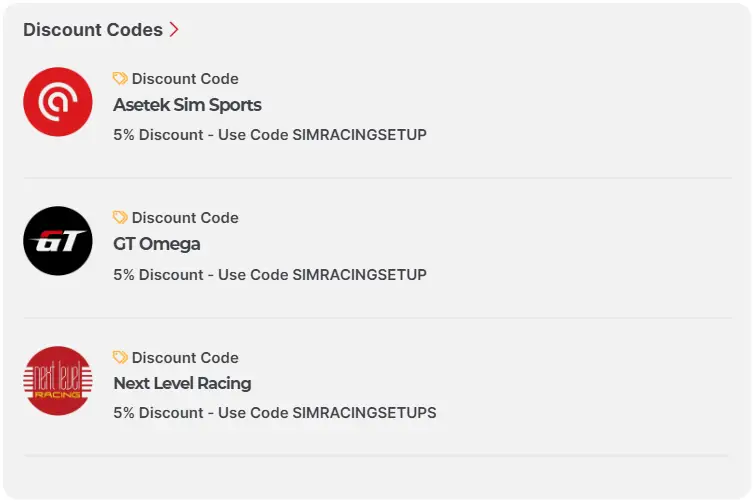Click the divider below Next Level Racing entry
The width and height of the screenshot is (753, 504).
[377, 456]
